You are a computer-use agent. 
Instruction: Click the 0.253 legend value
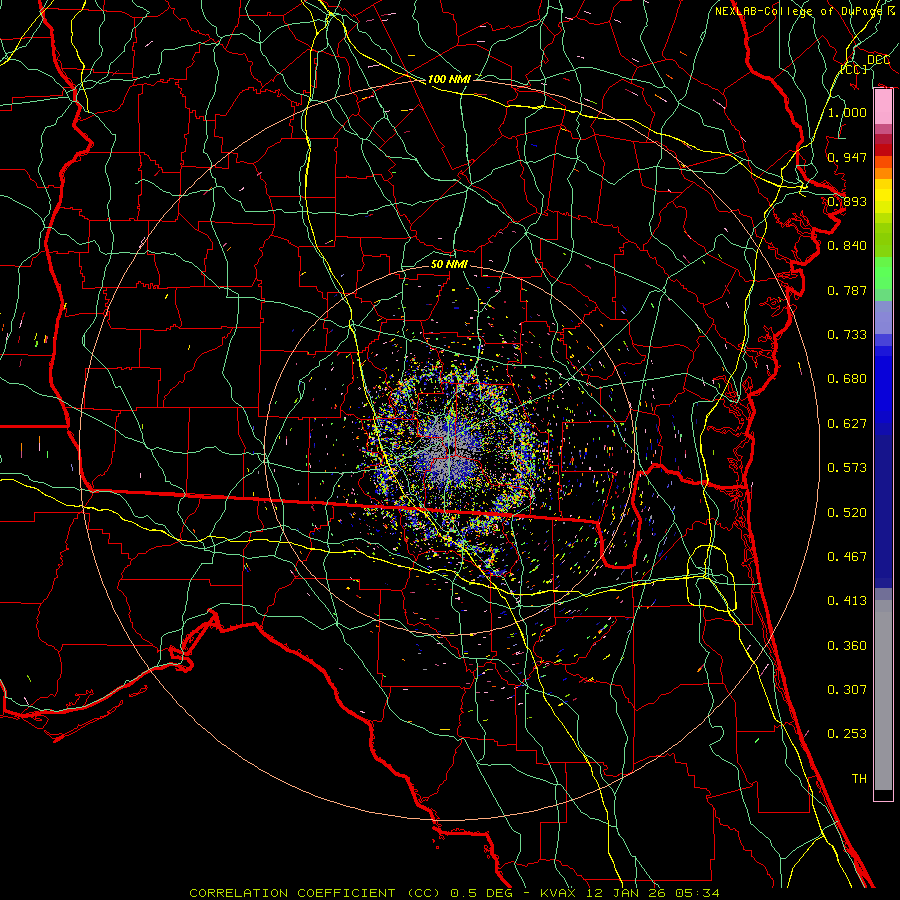[847, 734]
